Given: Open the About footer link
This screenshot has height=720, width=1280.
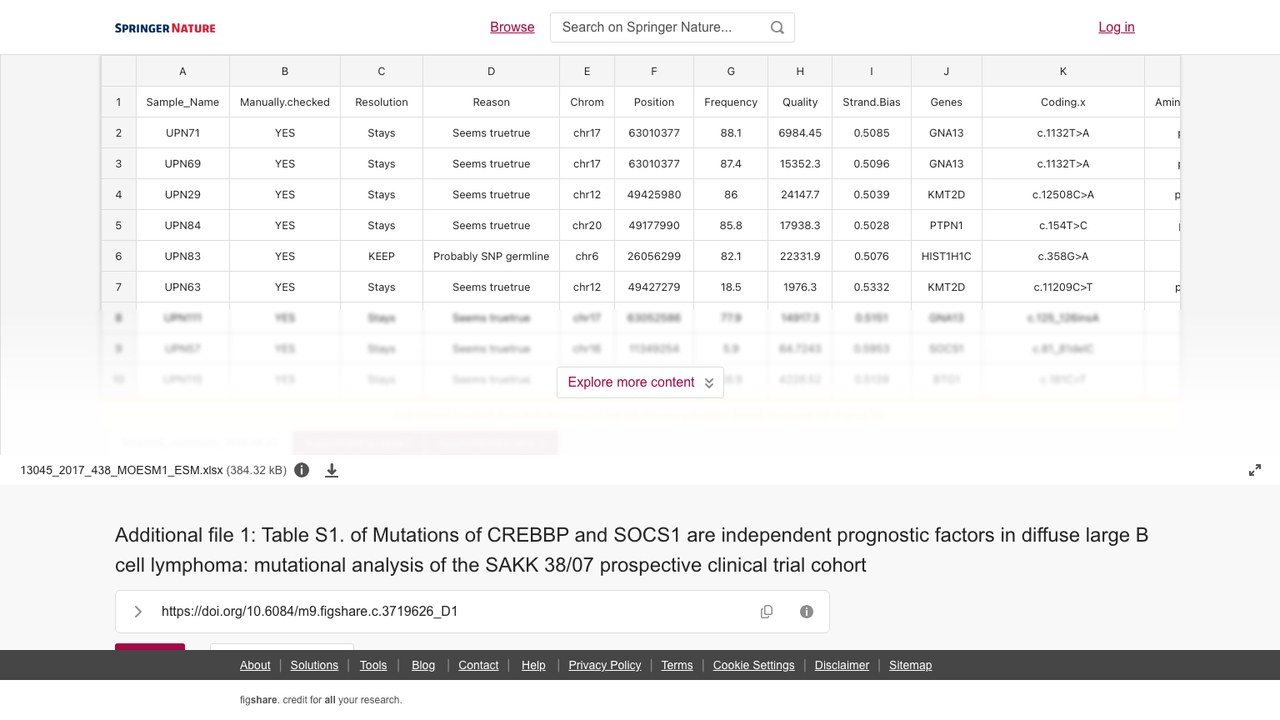Looking at the screenshot, I should [x=255, y=665].
